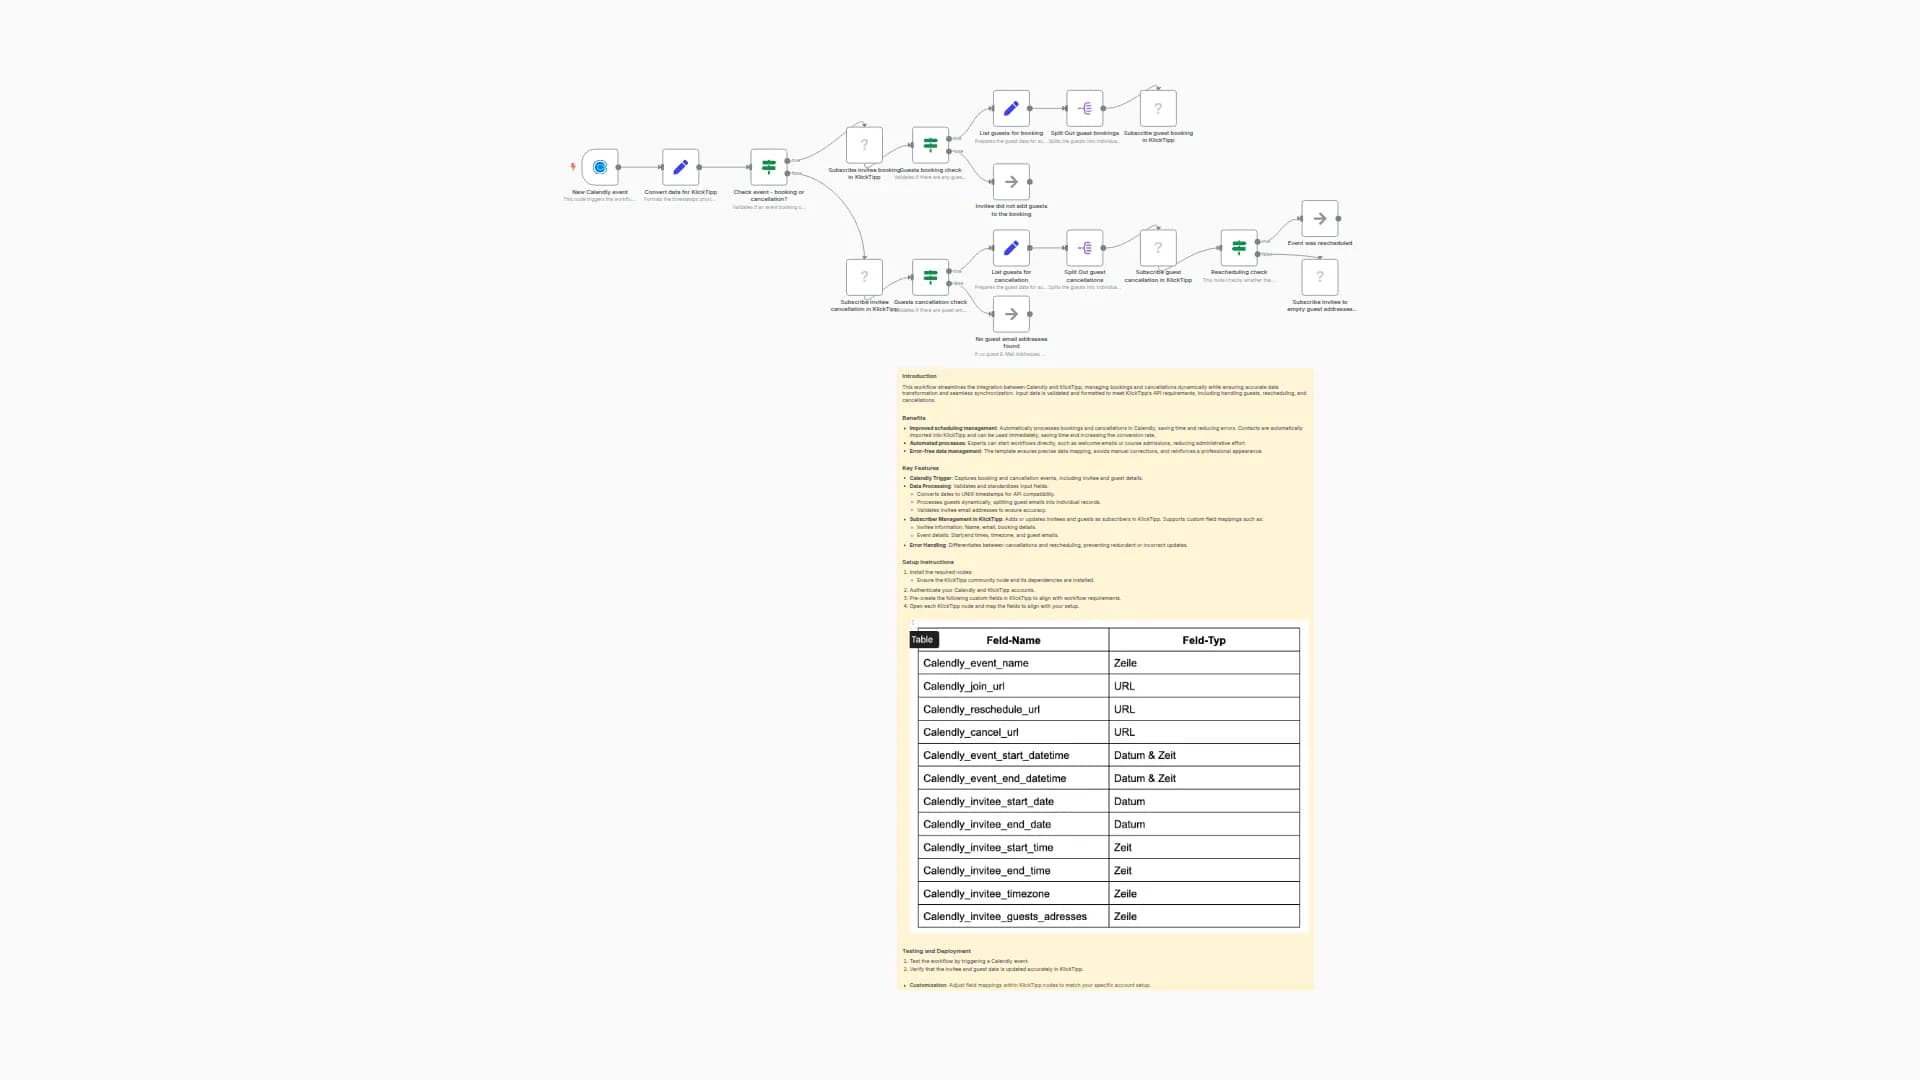Select the Calendly_invitee_end_date cell

point(1013,824)
